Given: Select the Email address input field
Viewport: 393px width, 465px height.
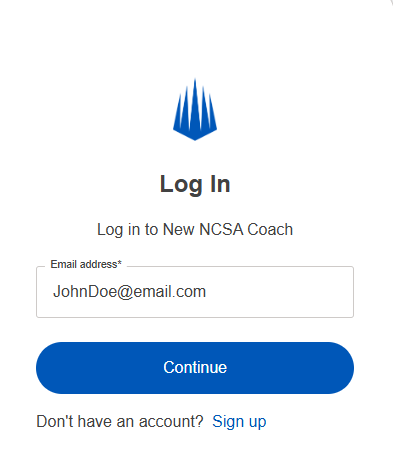Looking at the screenshot, I should tap(195, 292).
